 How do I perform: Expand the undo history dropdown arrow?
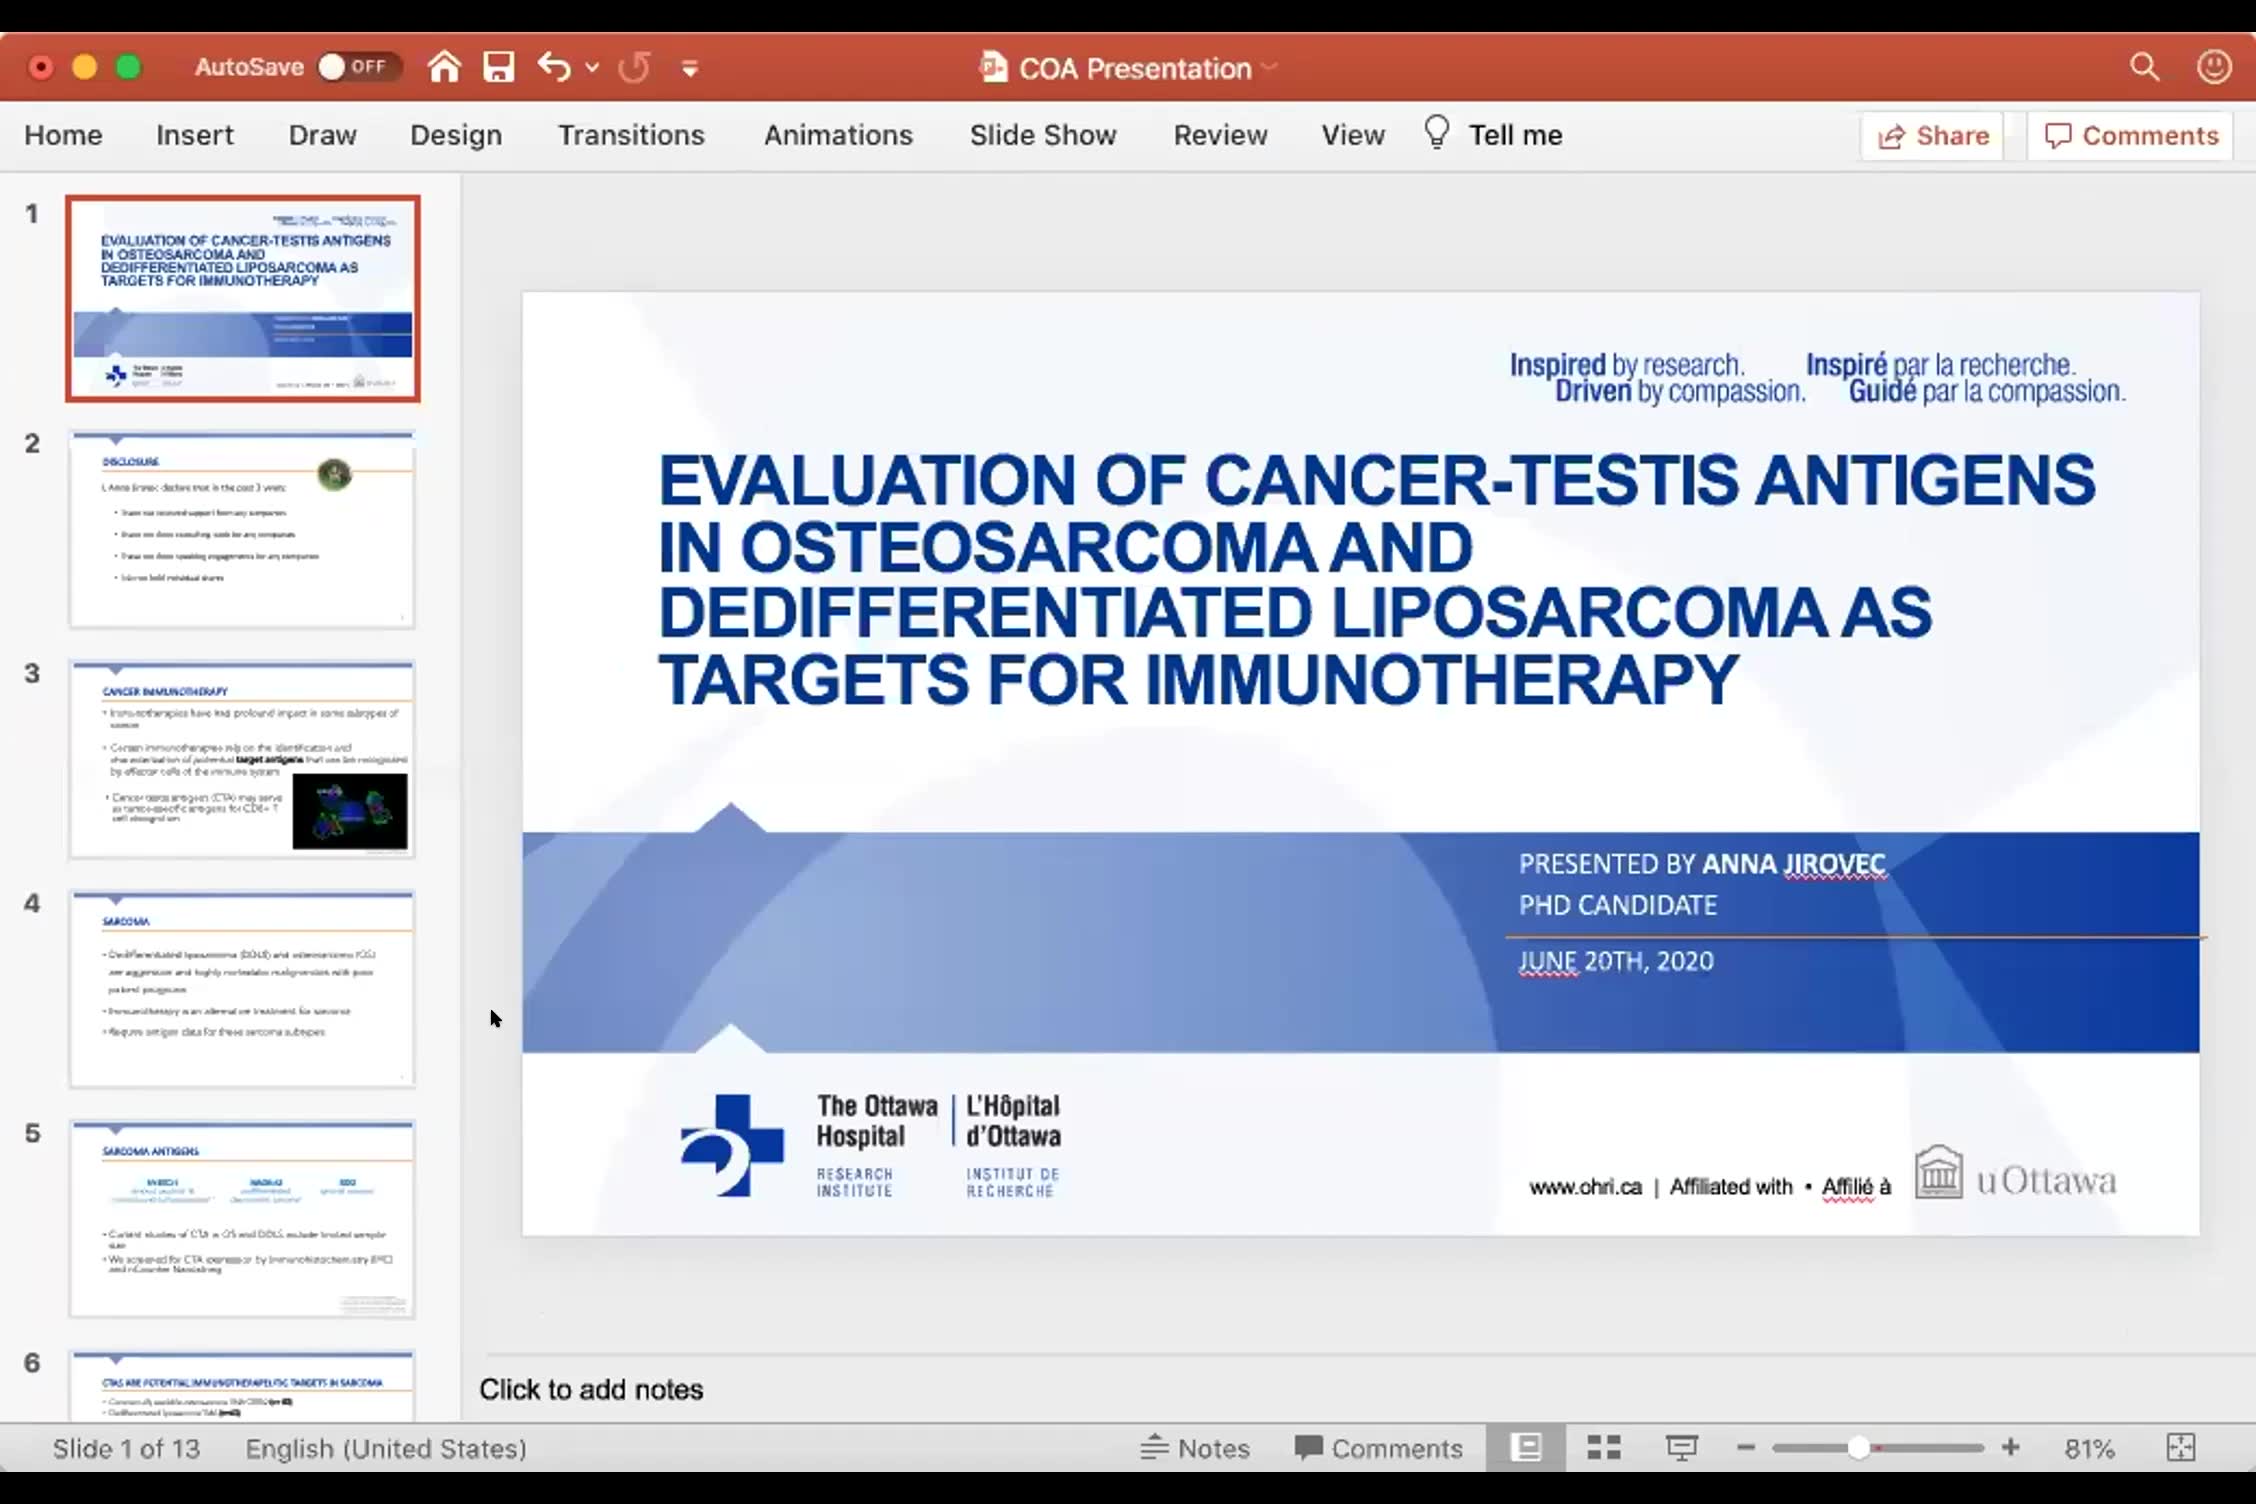pyautogui.click(x=592, y=68)
